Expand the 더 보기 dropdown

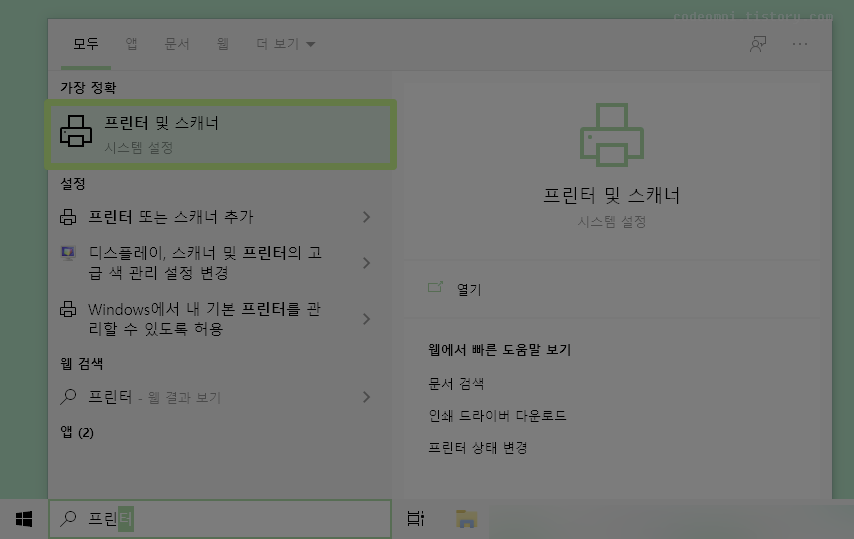pyautogui.click(x=285, y=44)
